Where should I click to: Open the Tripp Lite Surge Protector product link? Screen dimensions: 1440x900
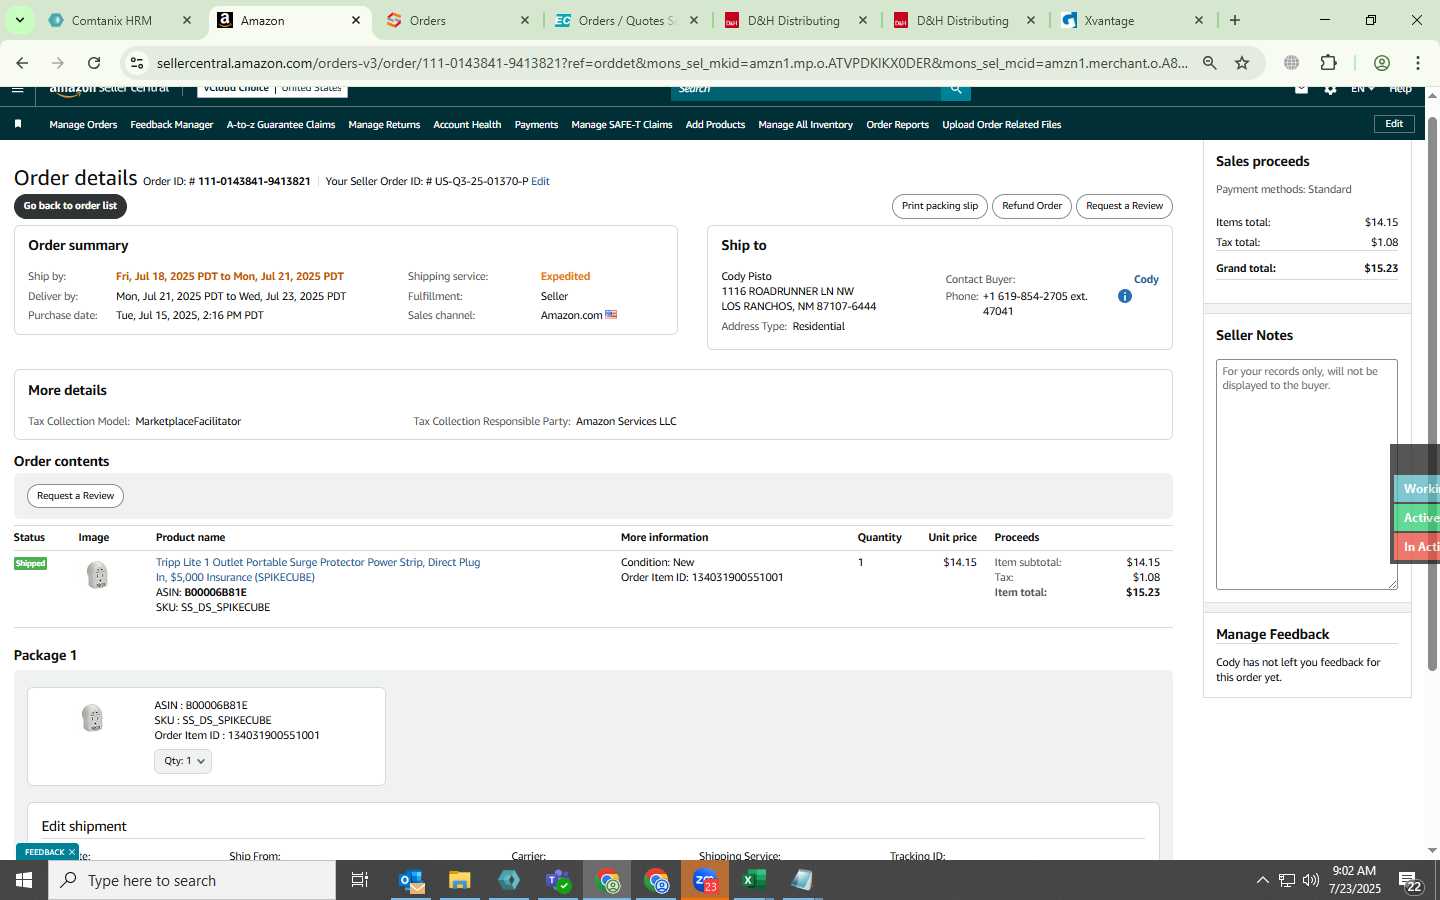pos(318,570)
